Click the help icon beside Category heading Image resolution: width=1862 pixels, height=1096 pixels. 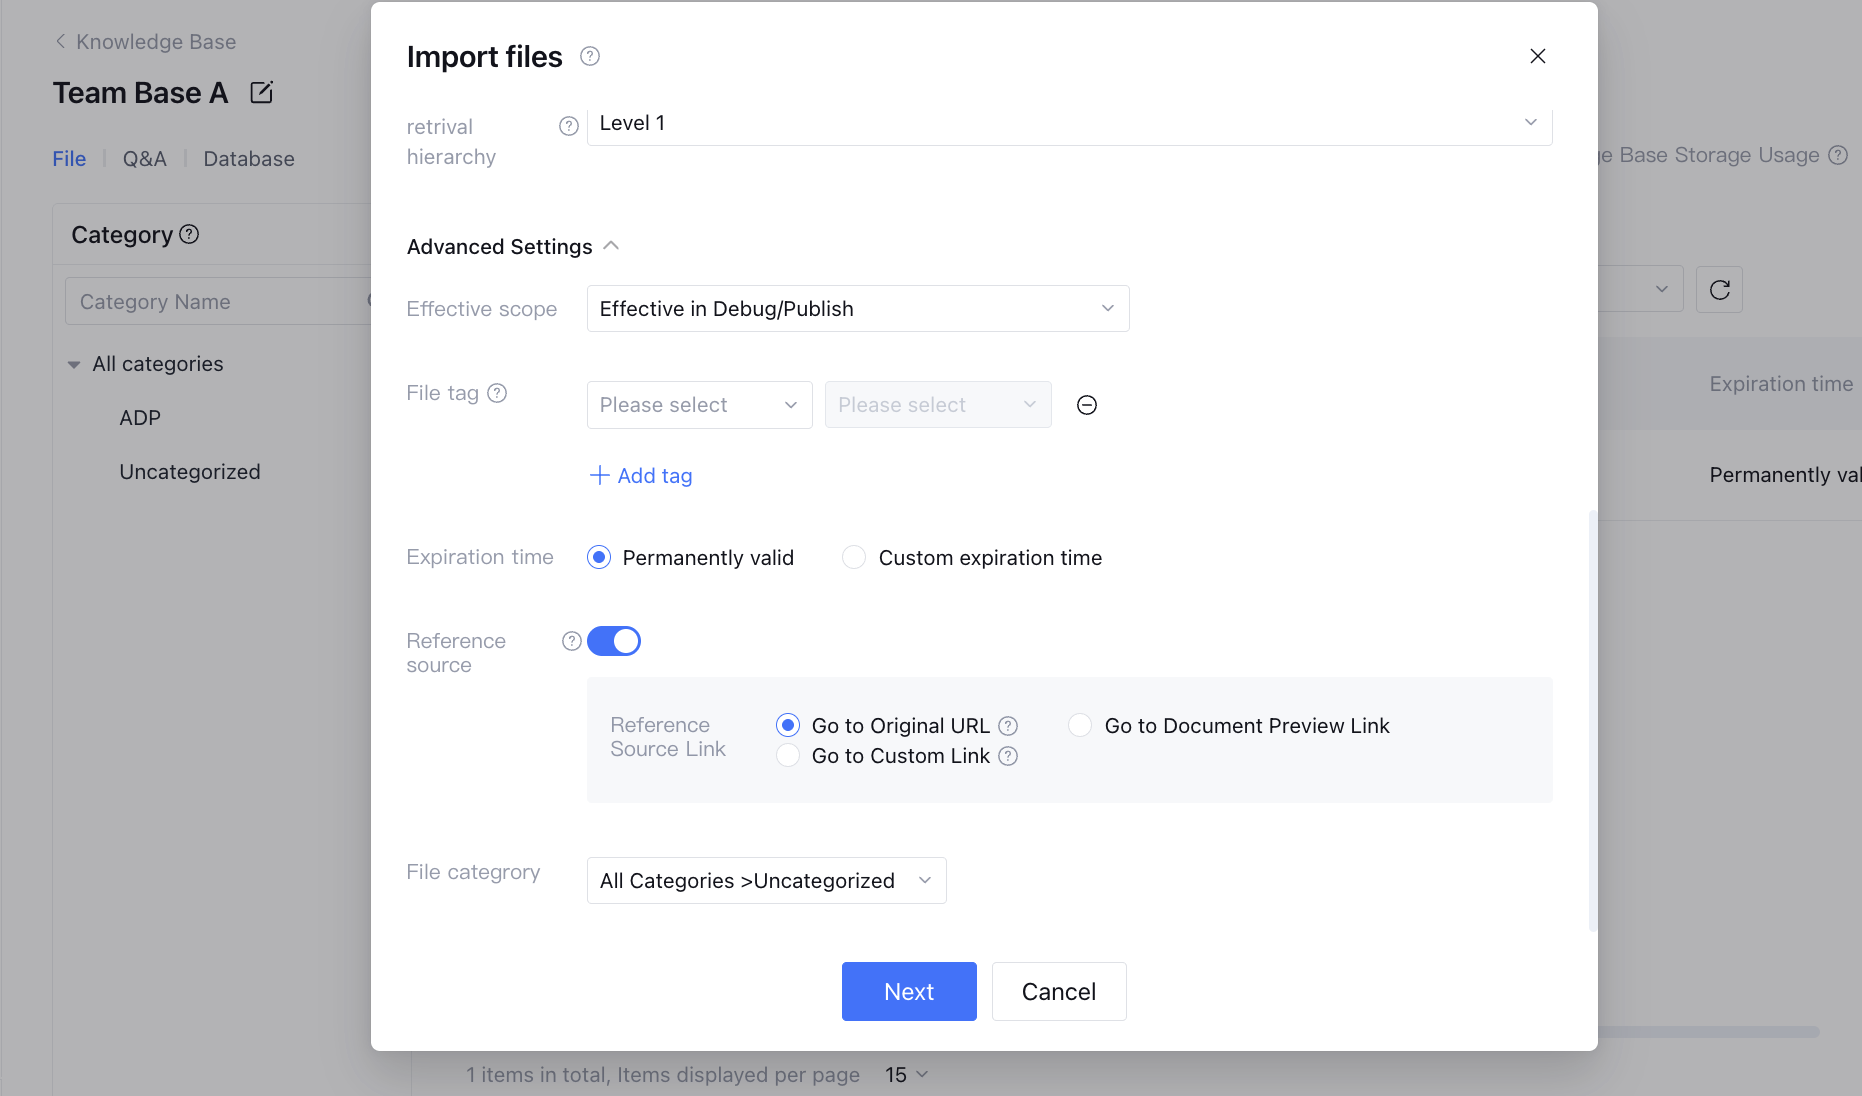189,234
